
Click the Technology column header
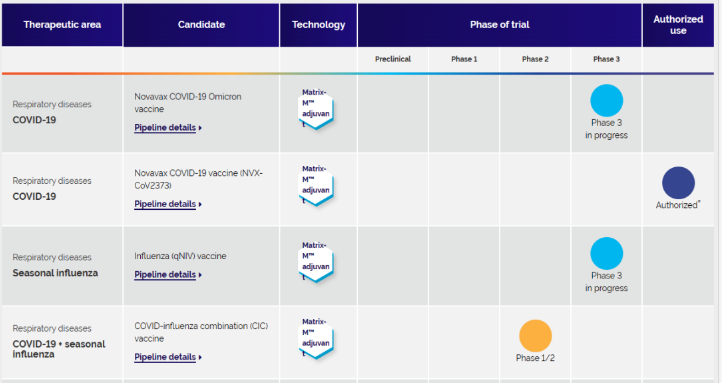coord(319,25)
